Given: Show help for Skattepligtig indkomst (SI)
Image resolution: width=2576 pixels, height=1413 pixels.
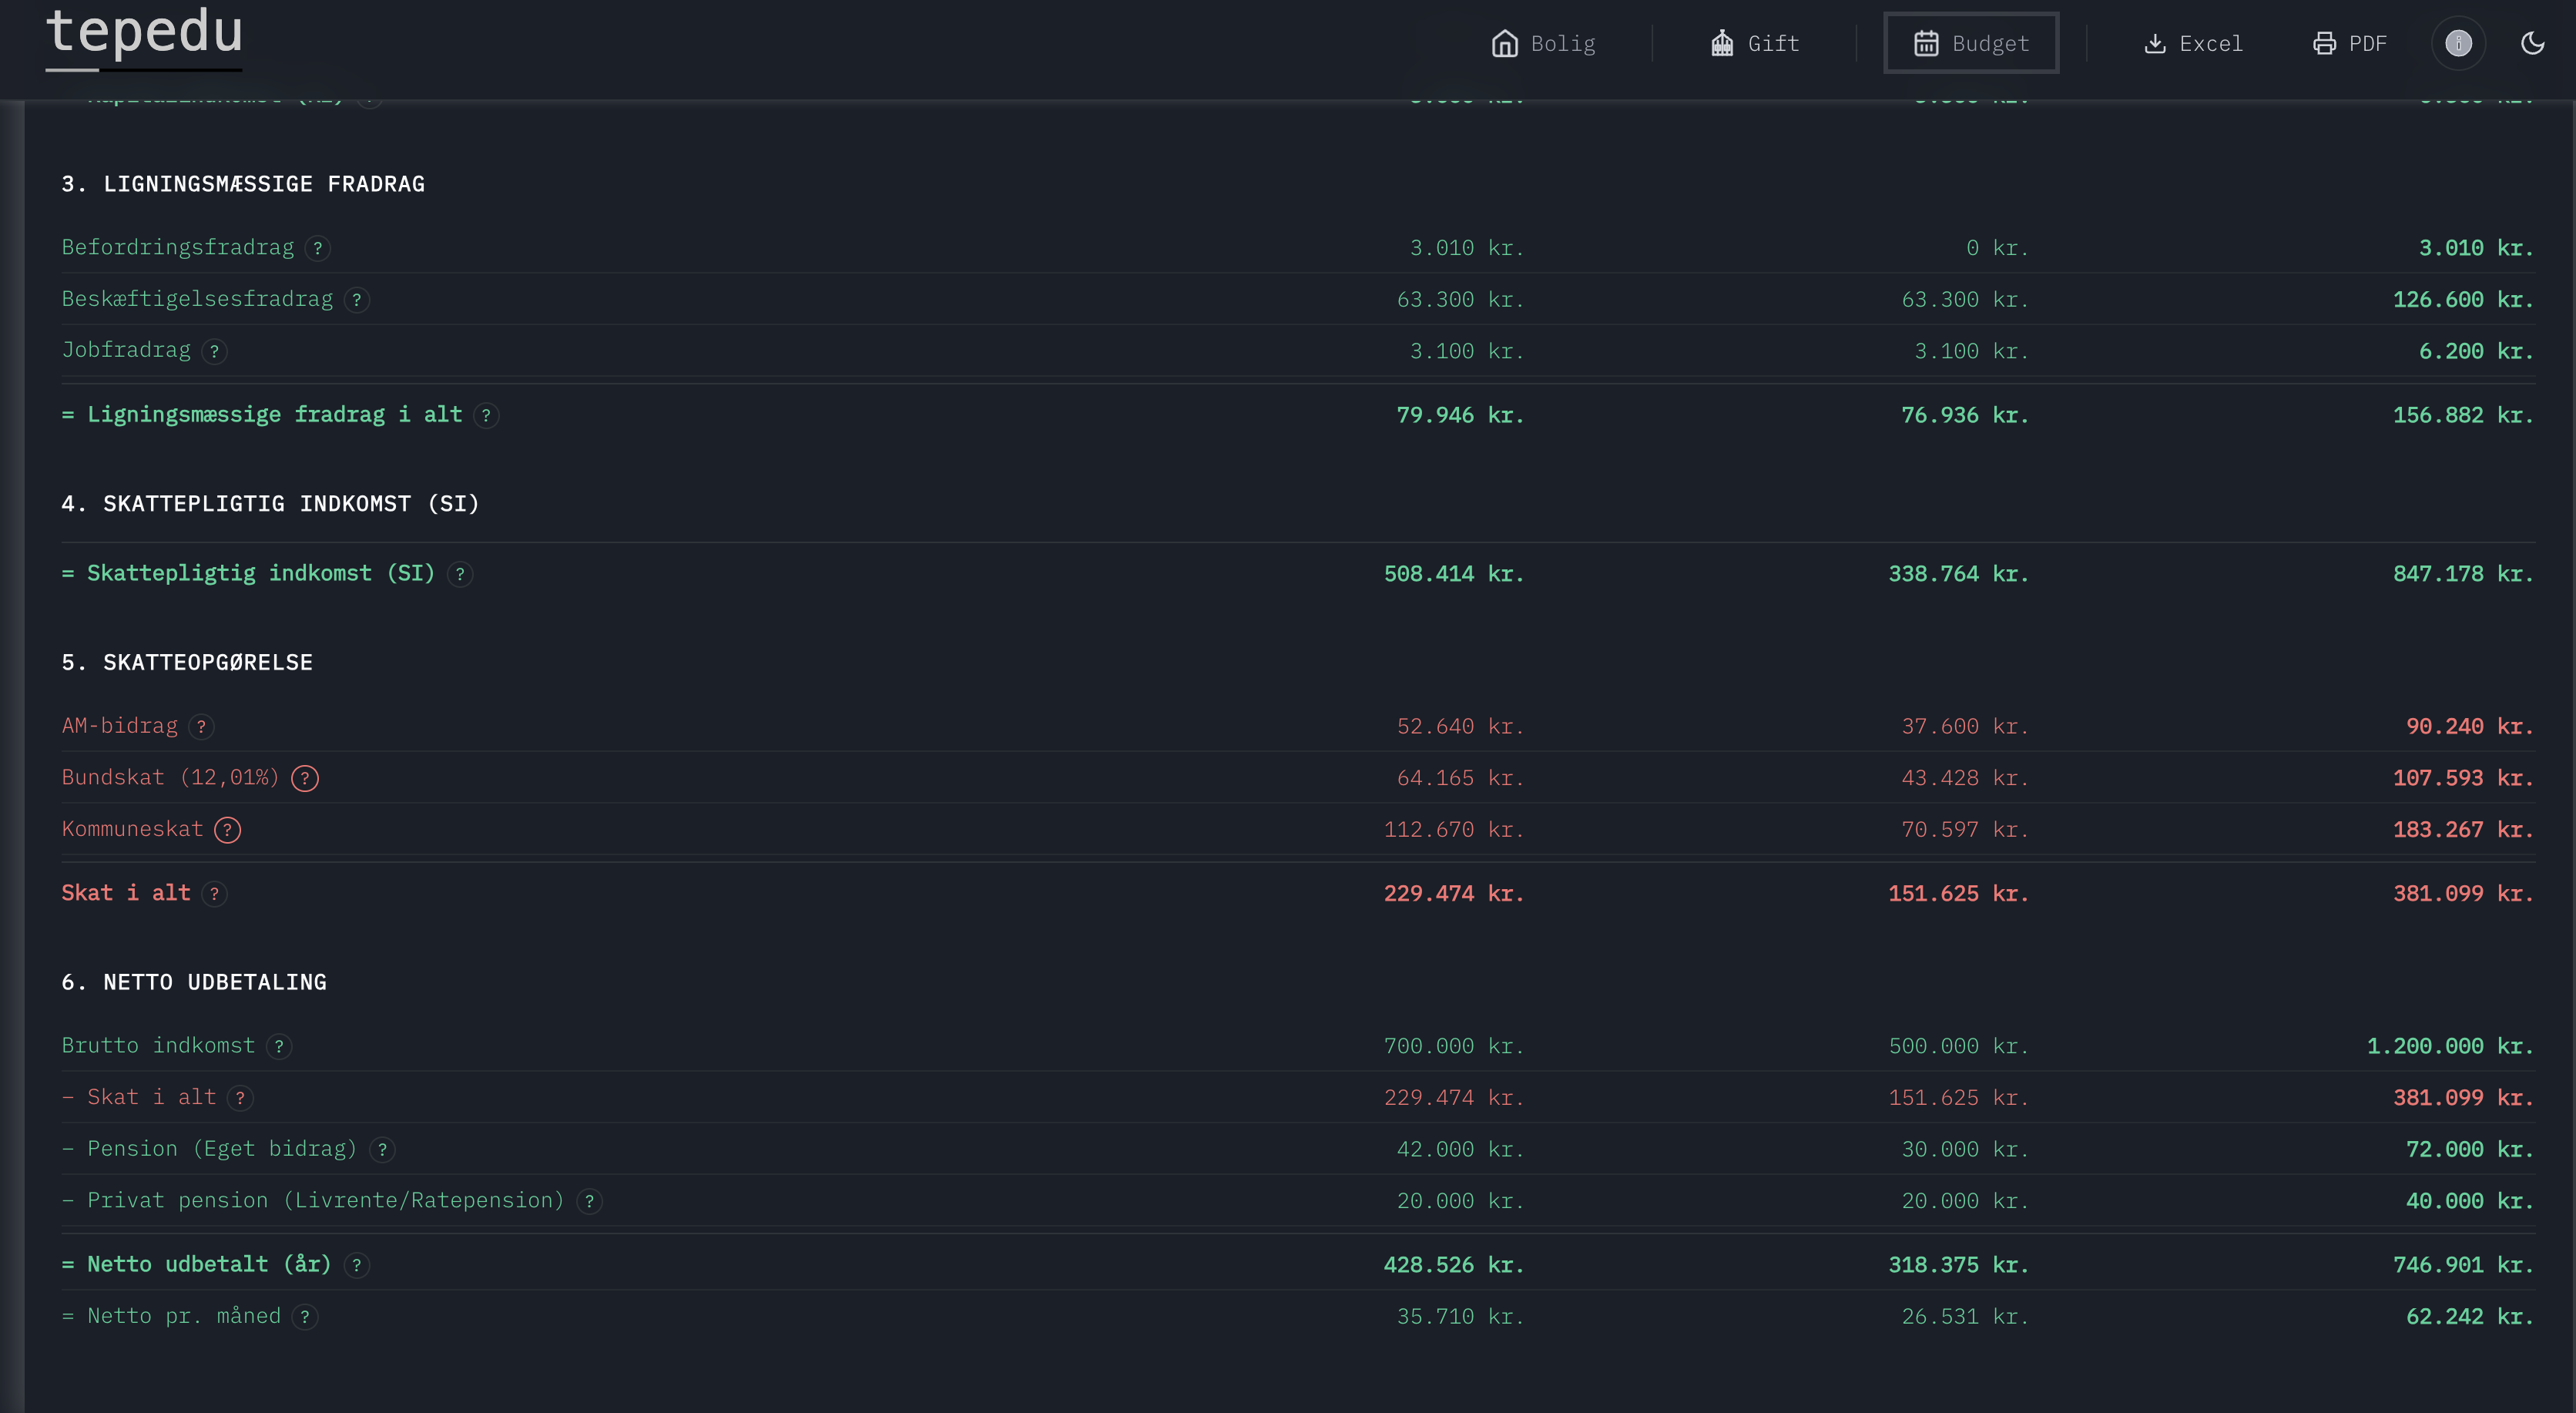Looking at the screenshot, I should (460, 574).
